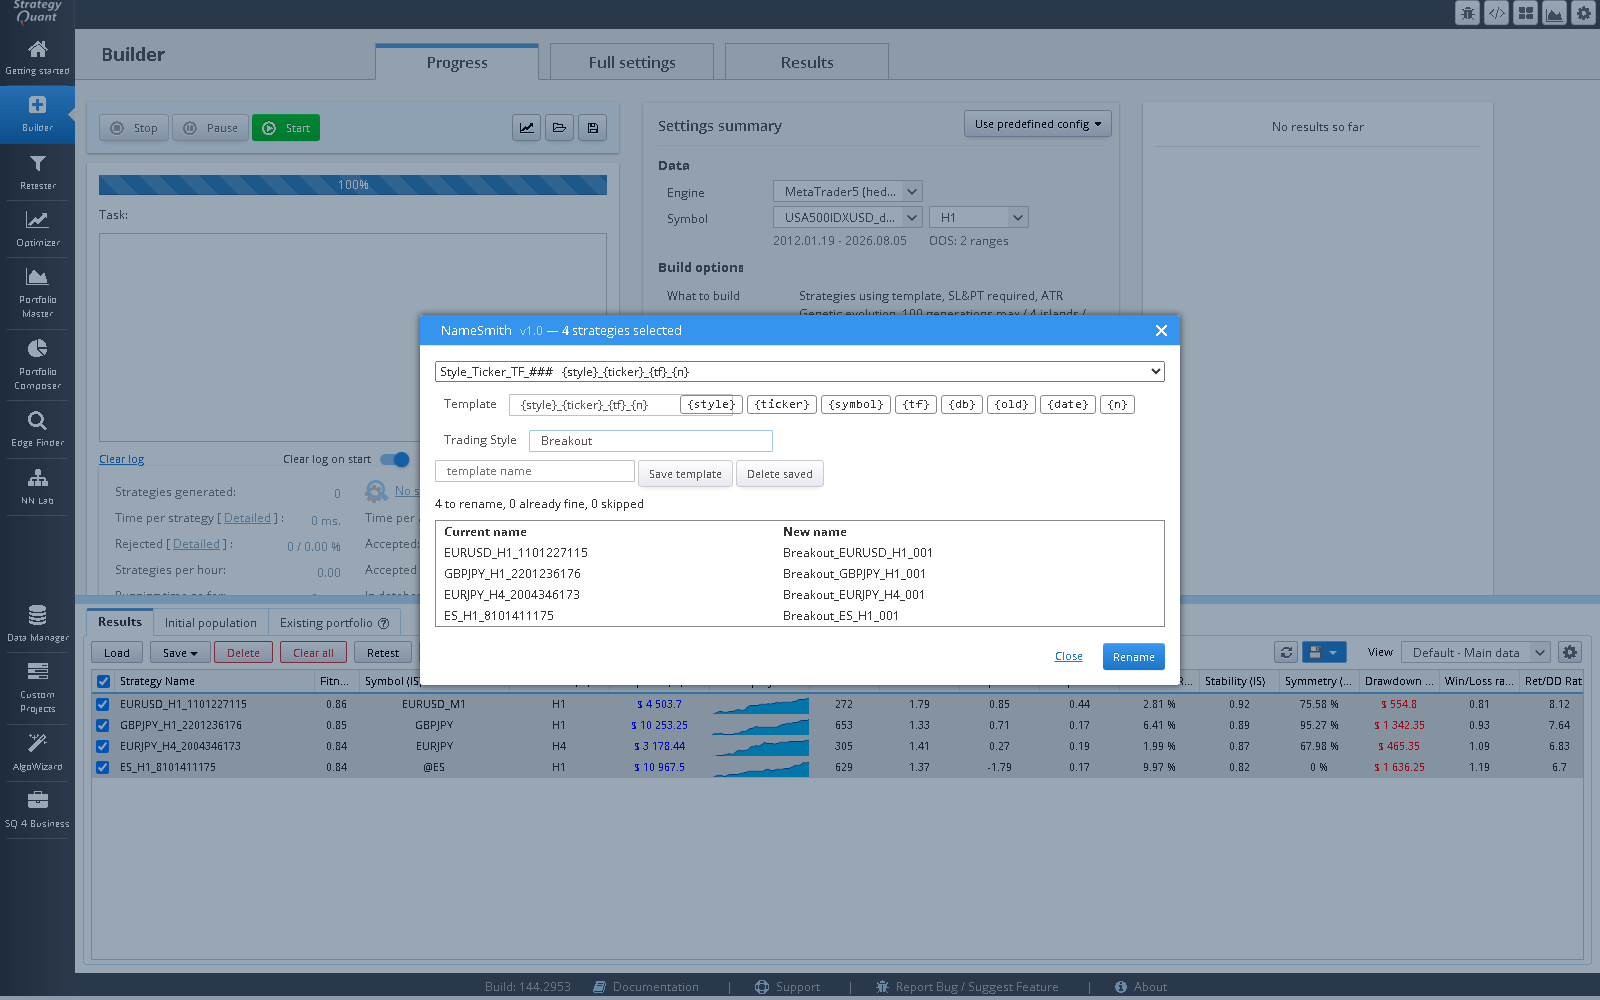
Task: Open the Optimizer sidebar module
Action: pyautogui.click(x=37, y=229)
